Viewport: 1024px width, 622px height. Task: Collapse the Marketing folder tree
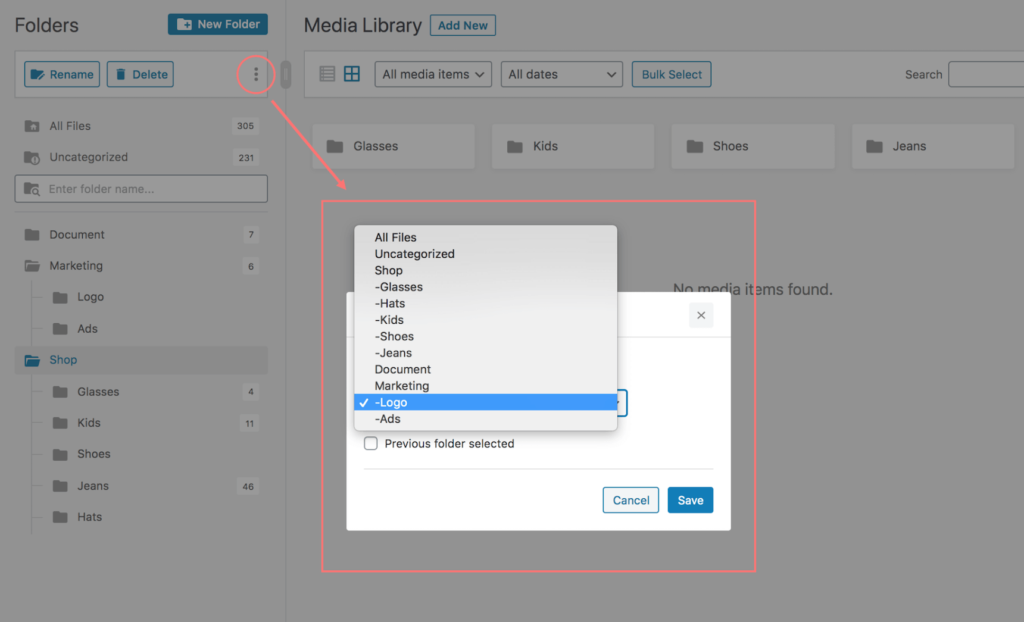point(32,266)
